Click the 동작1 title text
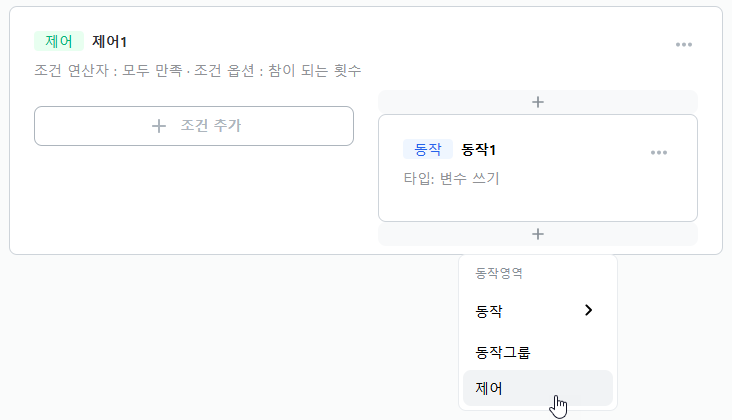 click(479, 150)
